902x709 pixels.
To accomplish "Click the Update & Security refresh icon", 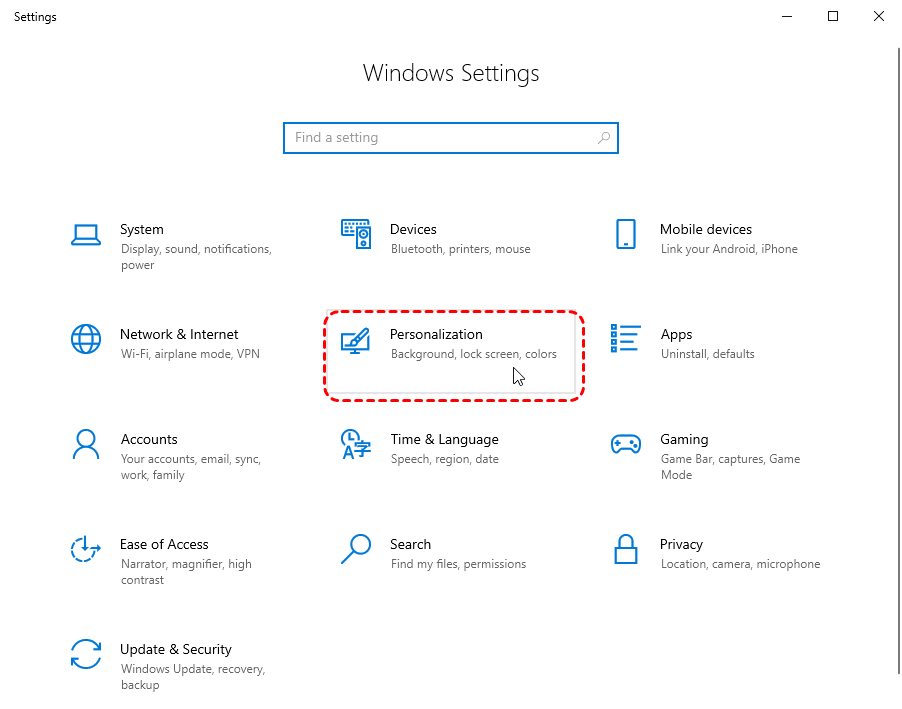I will (x=86, y=654).
